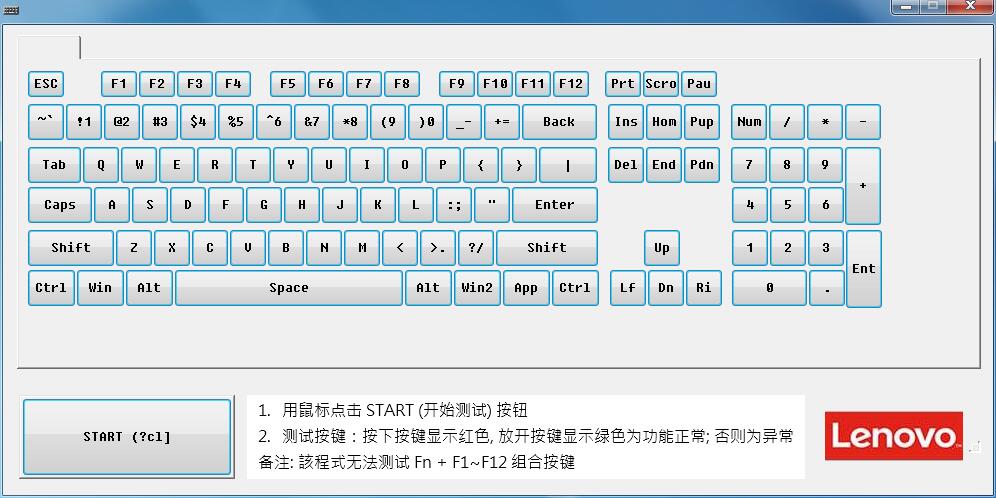Click the Del key button
Screen dimensions: 996x498
(626, 165)
